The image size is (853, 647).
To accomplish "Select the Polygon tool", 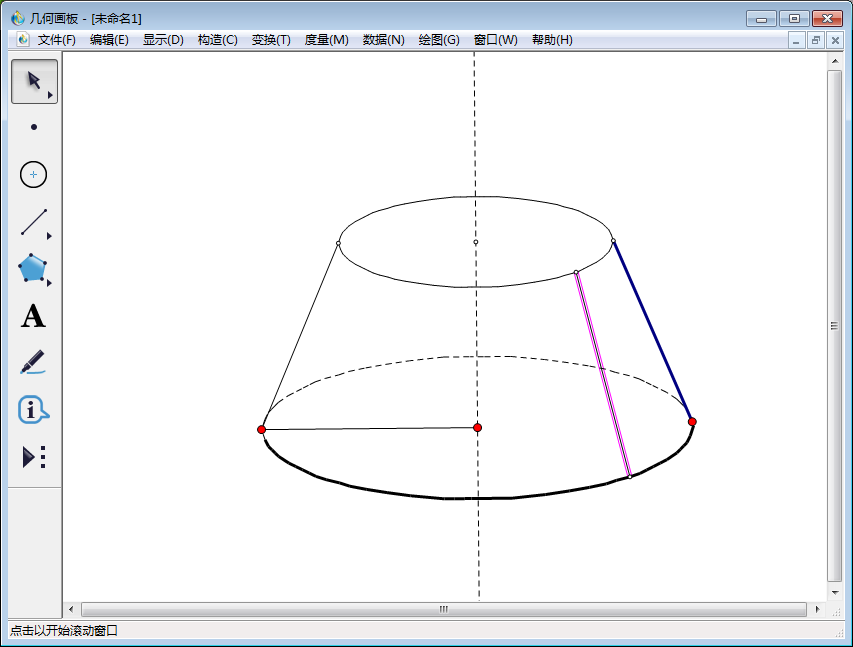I will (x=33, y=269).
